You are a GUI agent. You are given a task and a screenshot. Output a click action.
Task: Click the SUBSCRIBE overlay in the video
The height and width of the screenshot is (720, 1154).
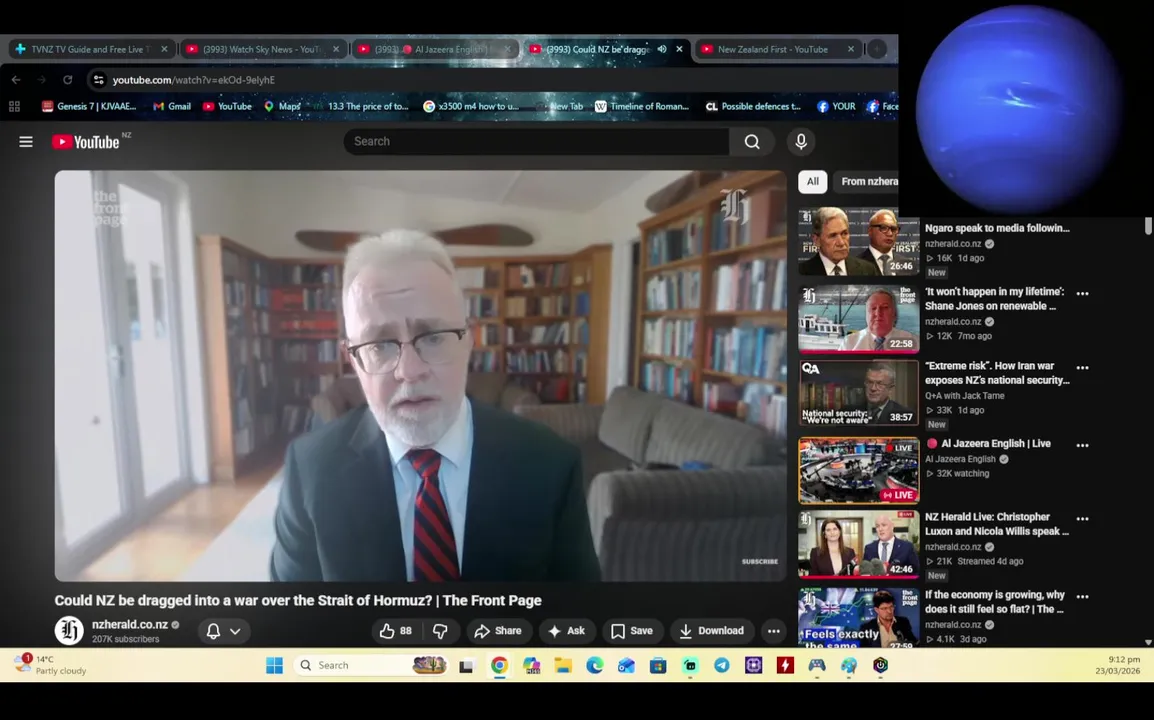click(760, 561)
